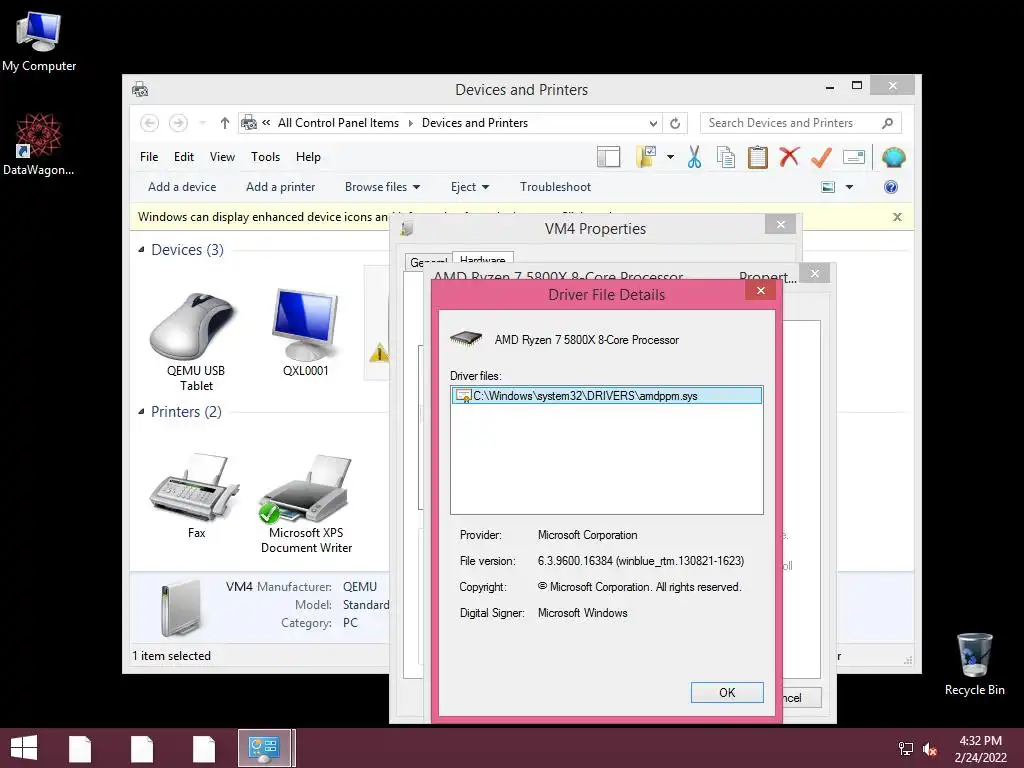Click the Control Panel taskbar button
The image size is (1024, 768).
point(264,748)
